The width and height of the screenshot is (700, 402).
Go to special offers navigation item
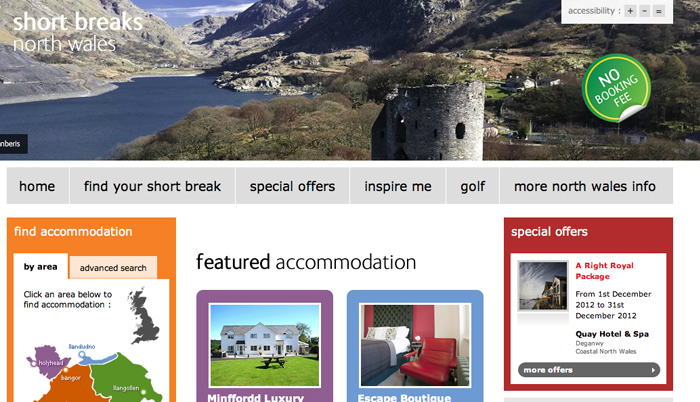click(x=292, y=186)
